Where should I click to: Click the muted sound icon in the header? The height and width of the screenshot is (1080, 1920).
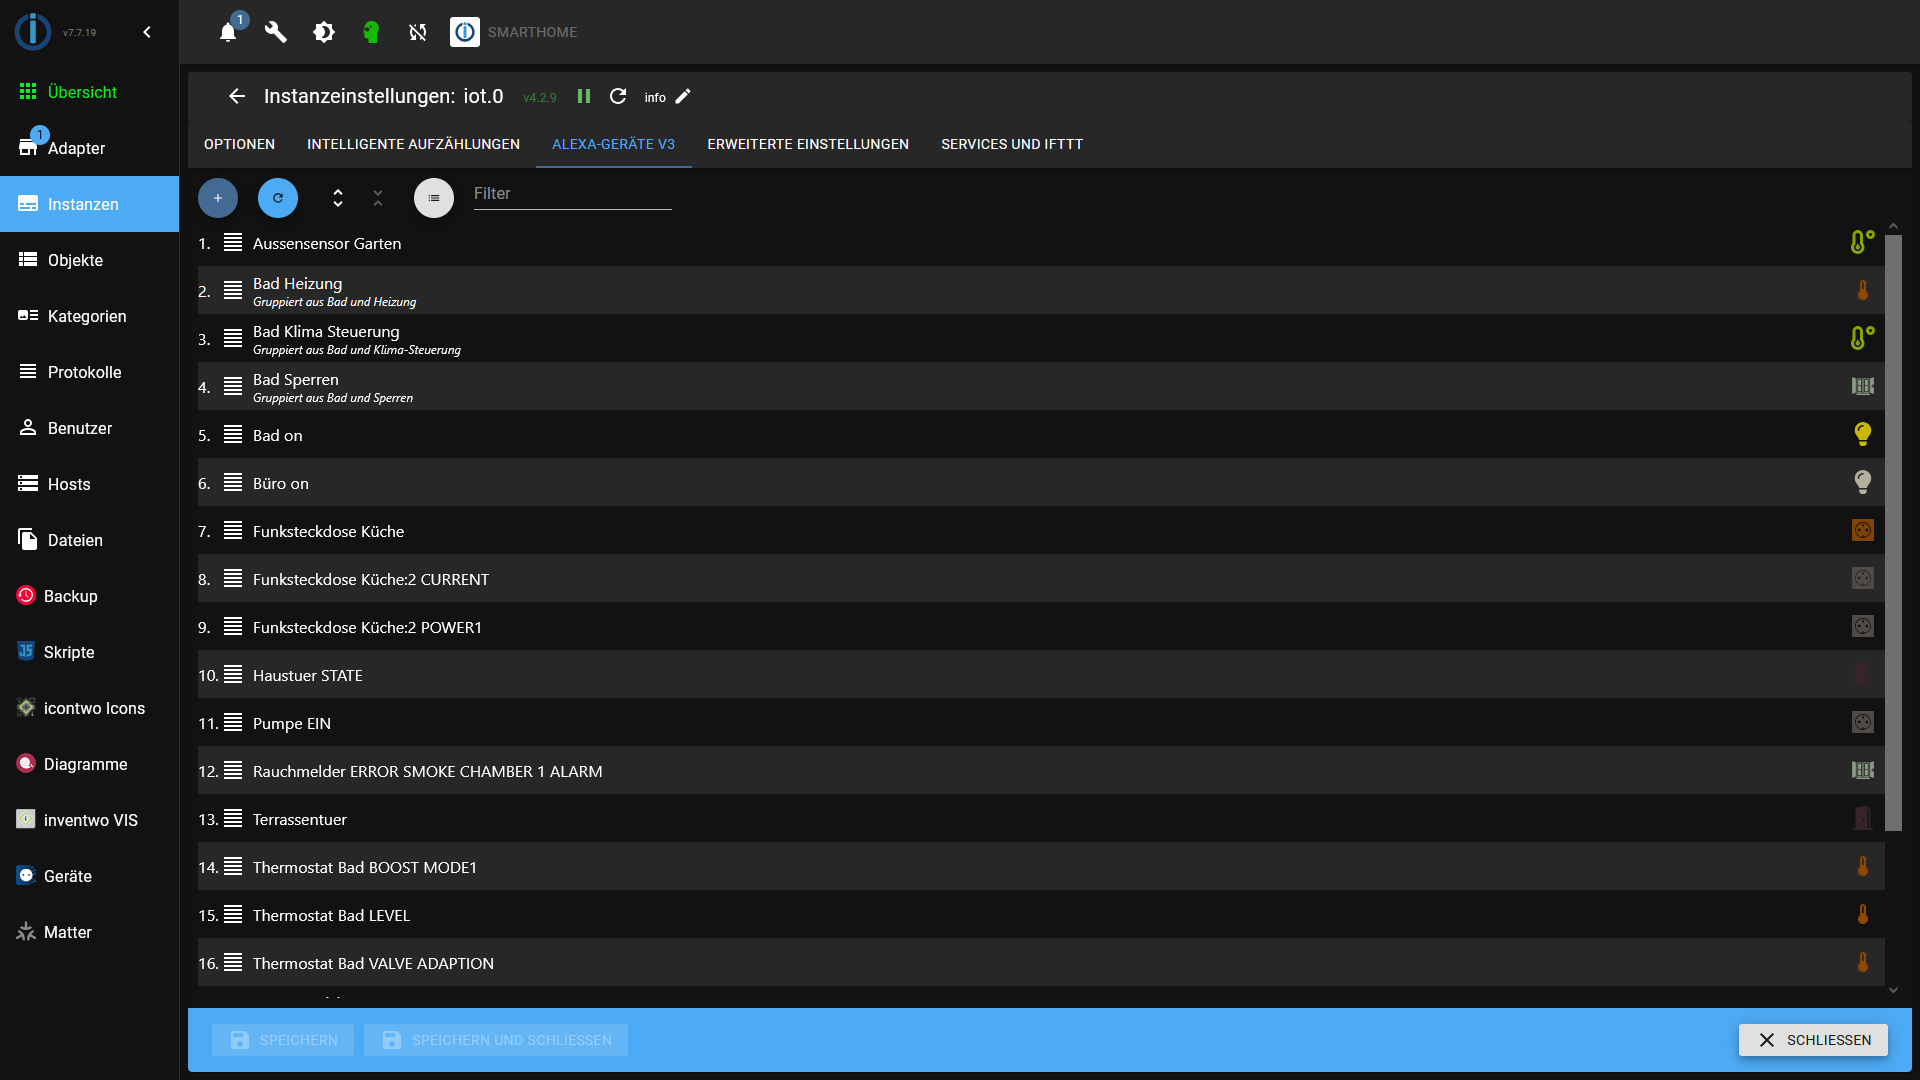(417, 32)
